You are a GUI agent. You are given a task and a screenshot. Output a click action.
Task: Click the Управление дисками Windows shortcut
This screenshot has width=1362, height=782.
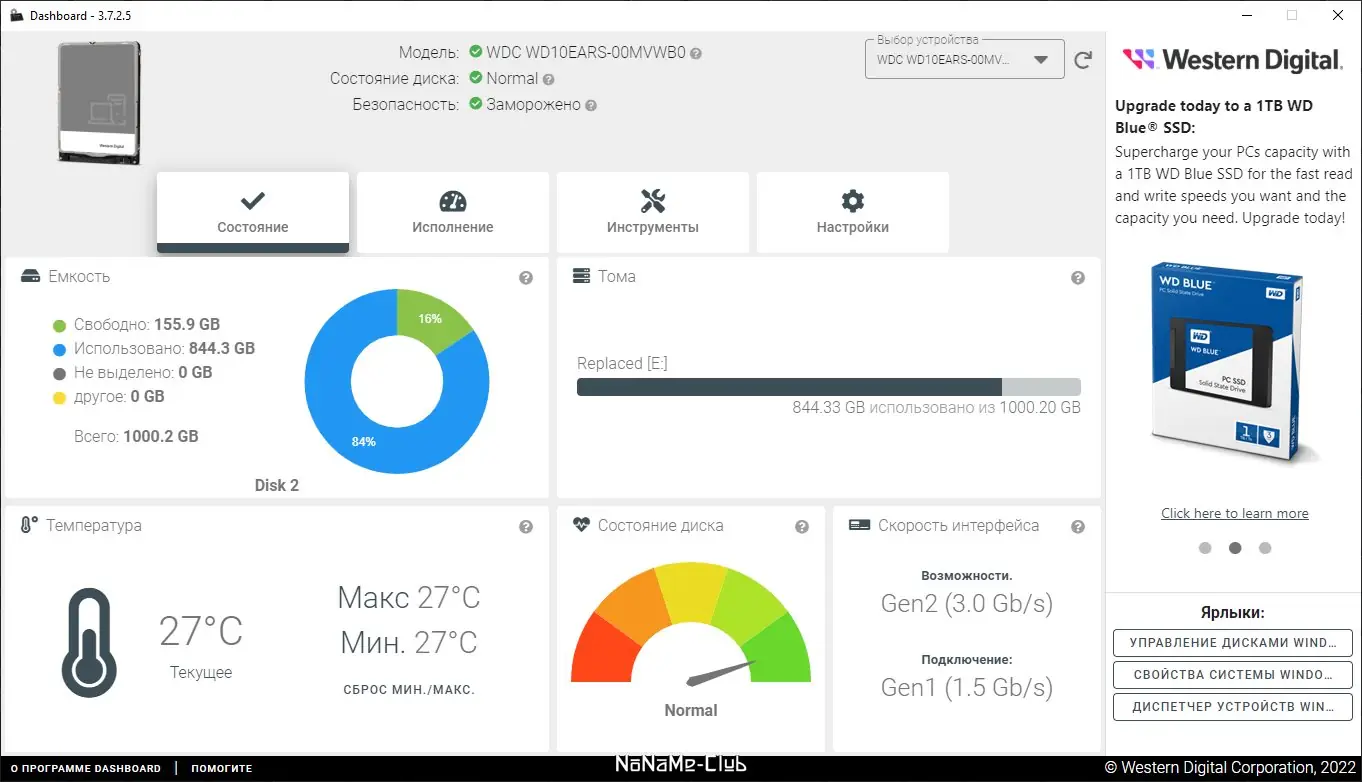click(x=1233, y=643)
